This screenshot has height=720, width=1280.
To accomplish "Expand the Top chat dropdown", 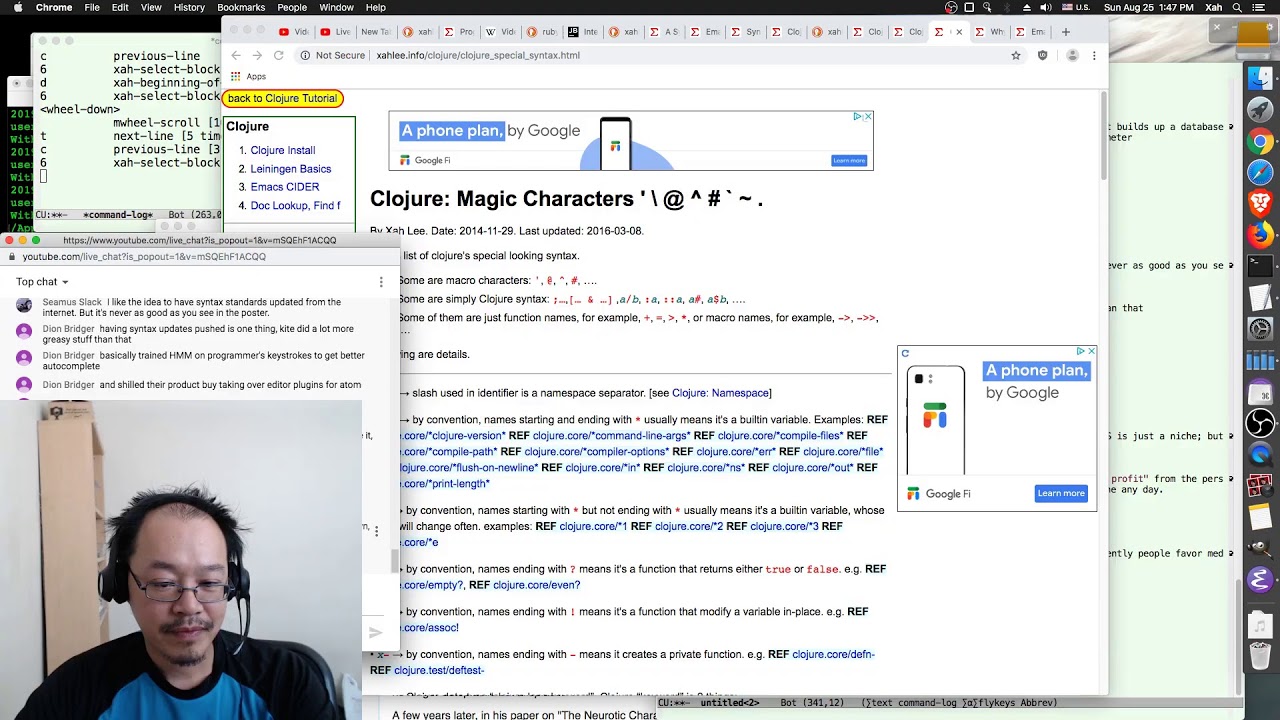I will (42, 282).
